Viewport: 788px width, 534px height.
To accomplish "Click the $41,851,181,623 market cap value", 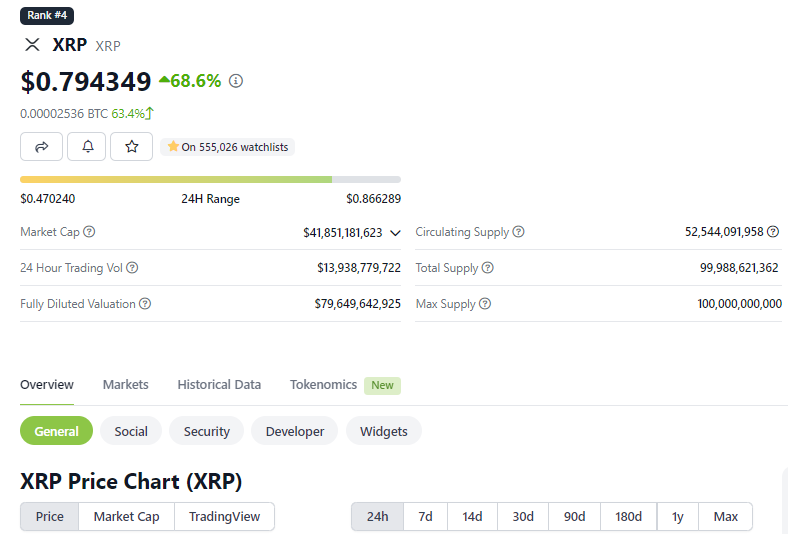I will [343, 233].
